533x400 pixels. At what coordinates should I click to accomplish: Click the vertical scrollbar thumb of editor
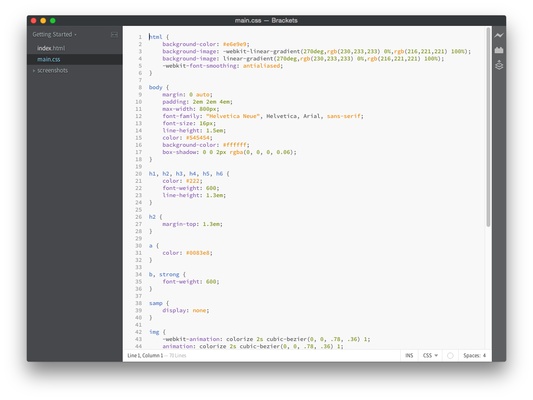click(488, 127)
